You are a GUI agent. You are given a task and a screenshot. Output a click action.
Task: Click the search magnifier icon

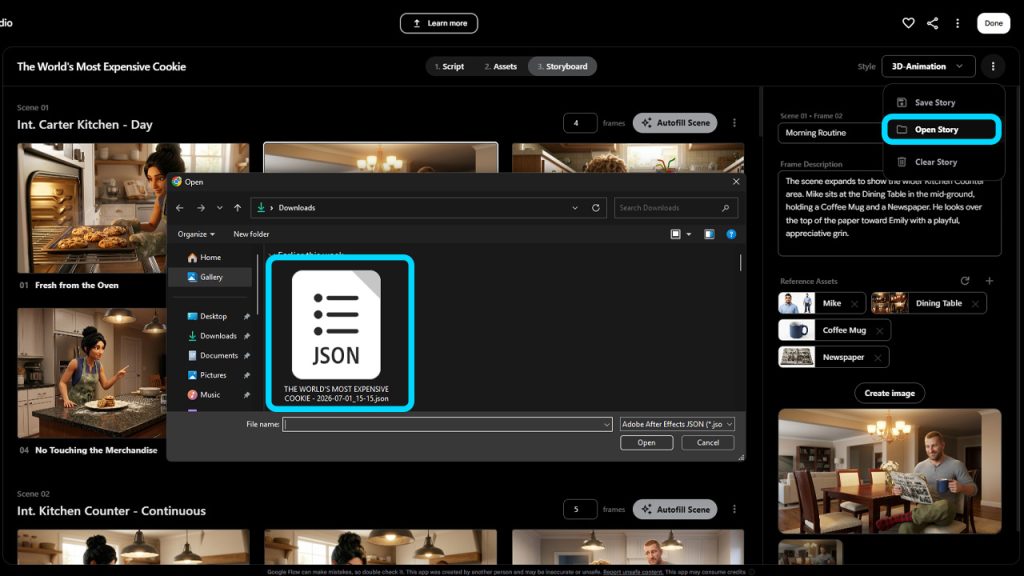[726, 208]
